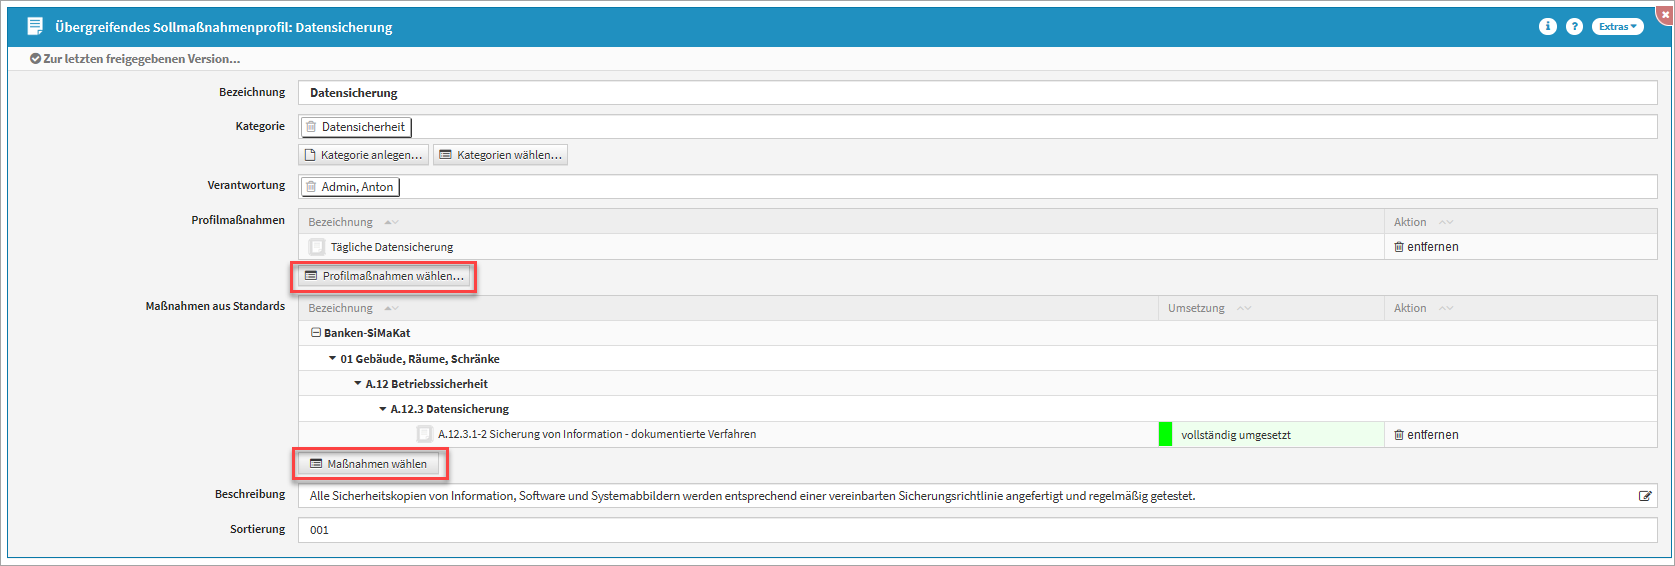Screen dimensions: 1675x566
Task: Click the green vollständig umgesetzt status swatch
Action: point(1165,435)
